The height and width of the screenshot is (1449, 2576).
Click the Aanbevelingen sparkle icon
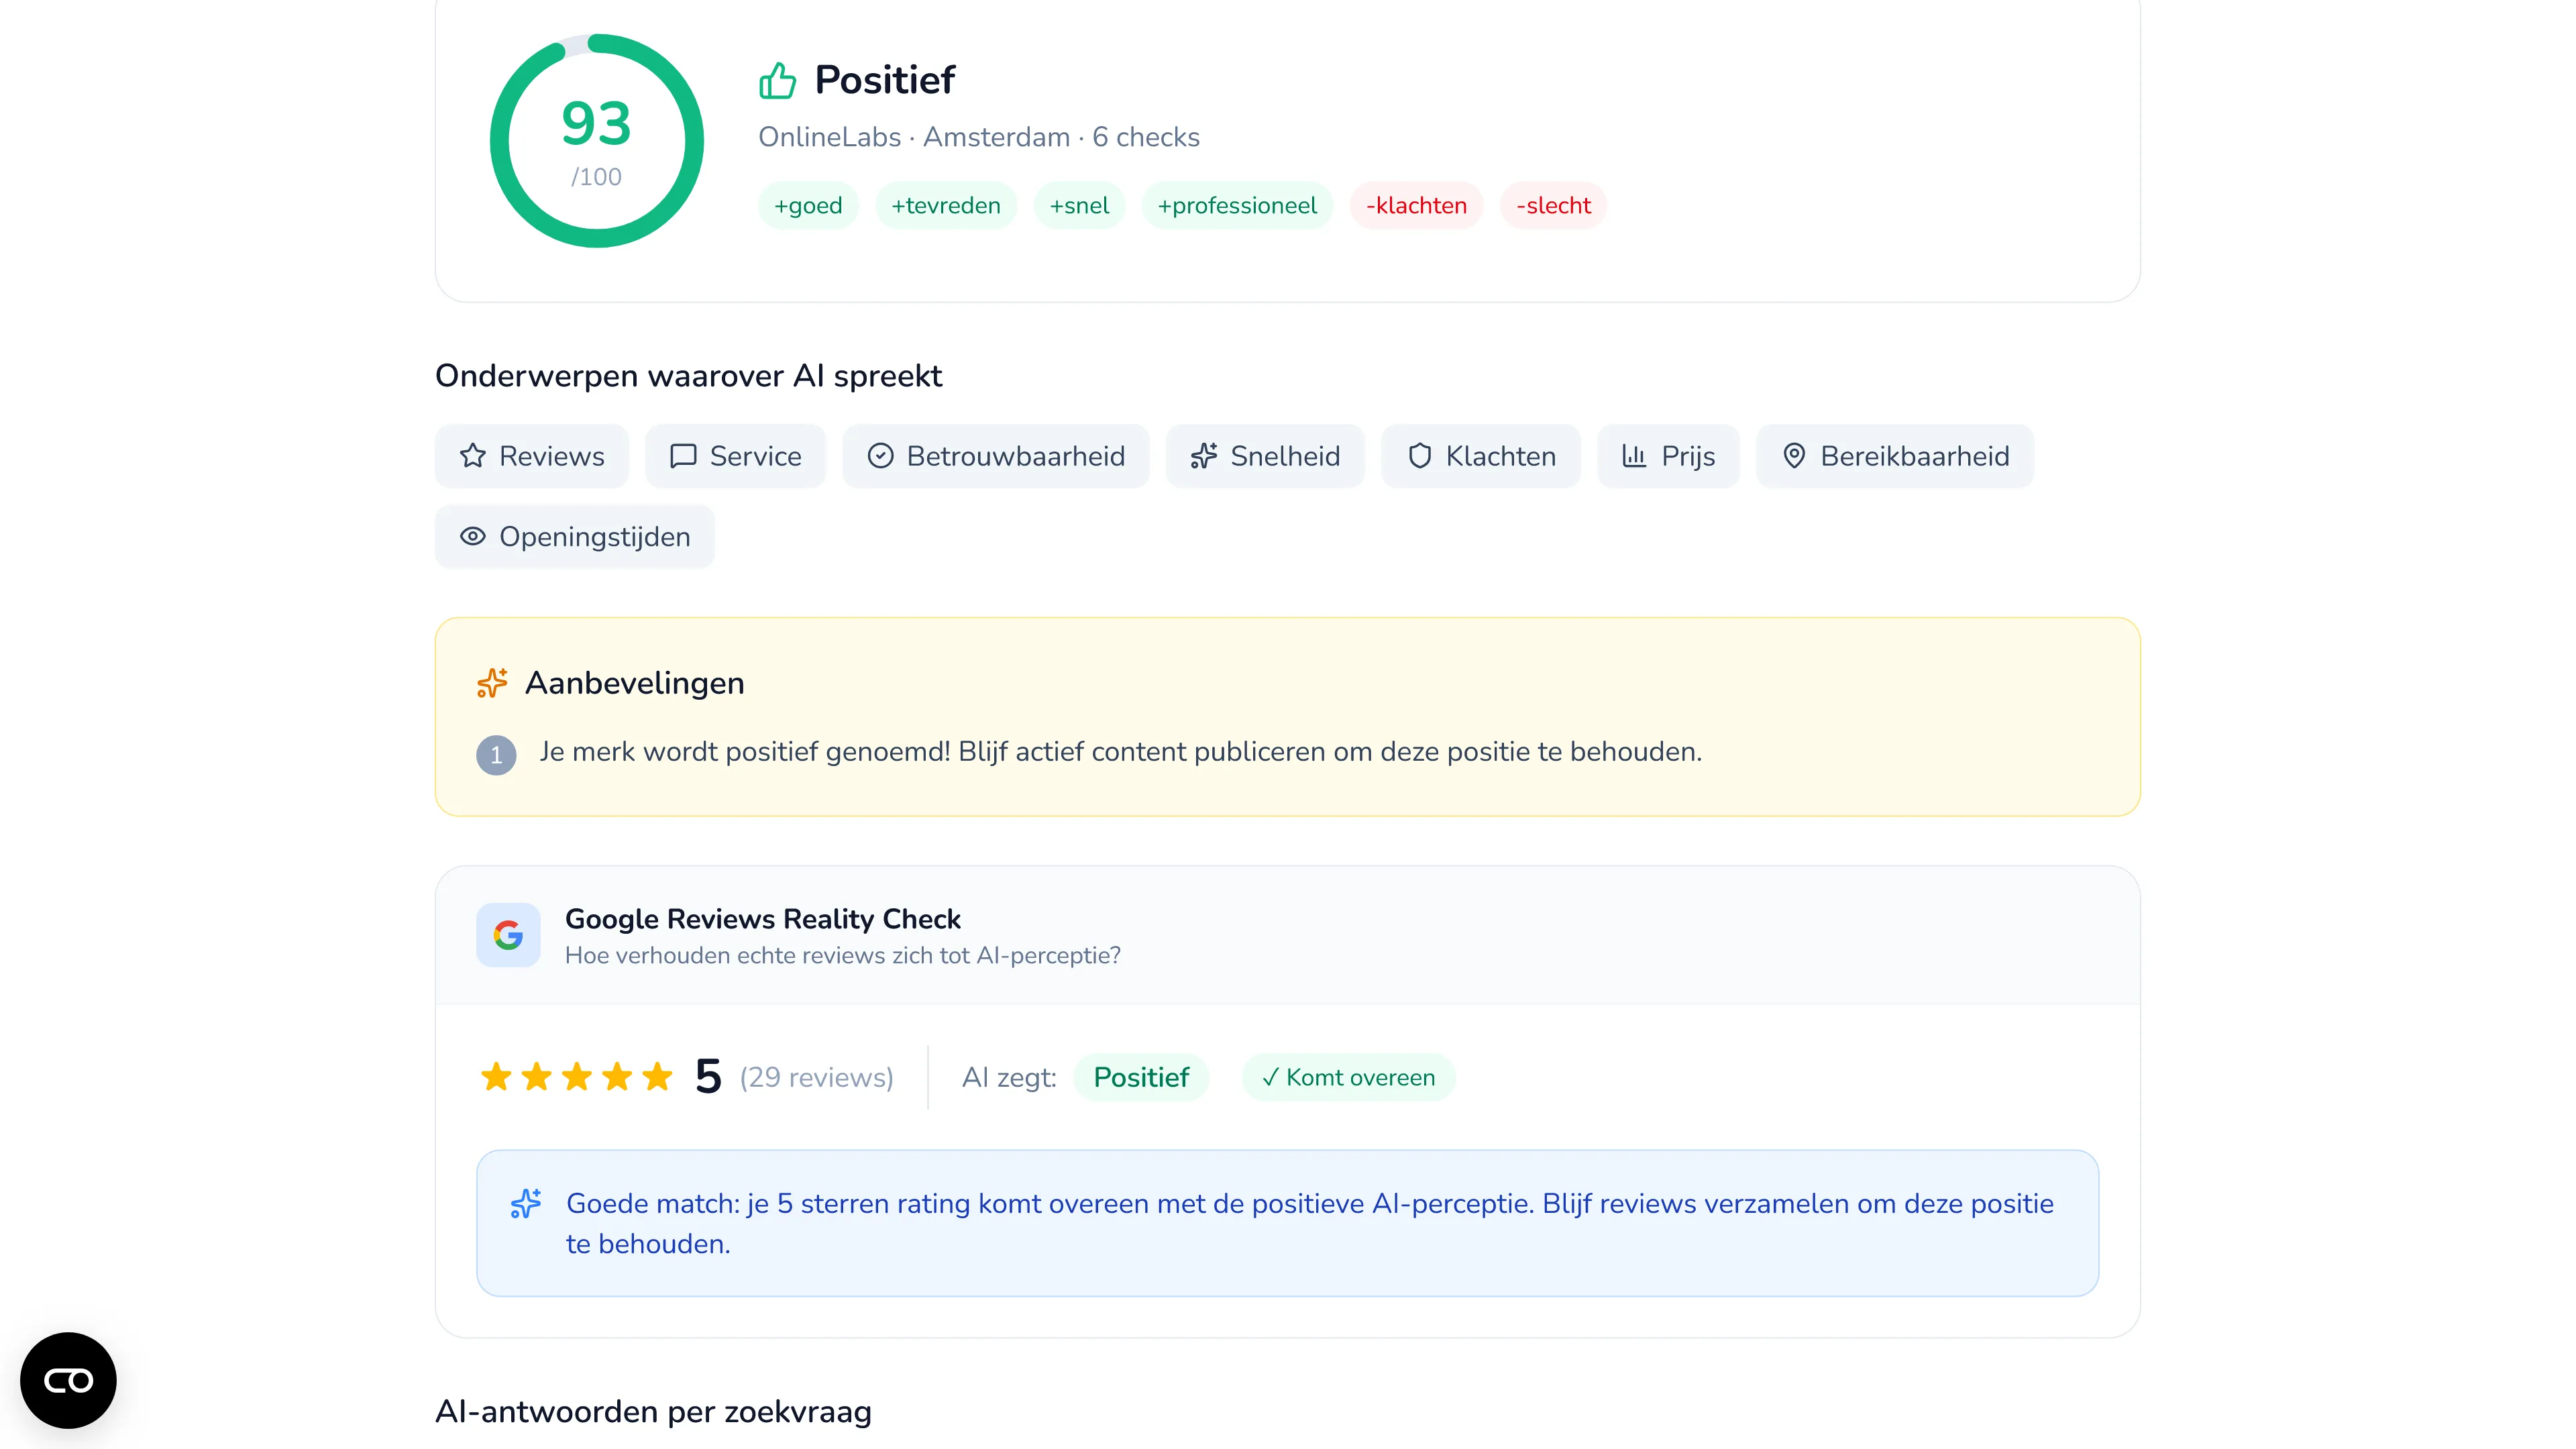(x=492, y=683)
